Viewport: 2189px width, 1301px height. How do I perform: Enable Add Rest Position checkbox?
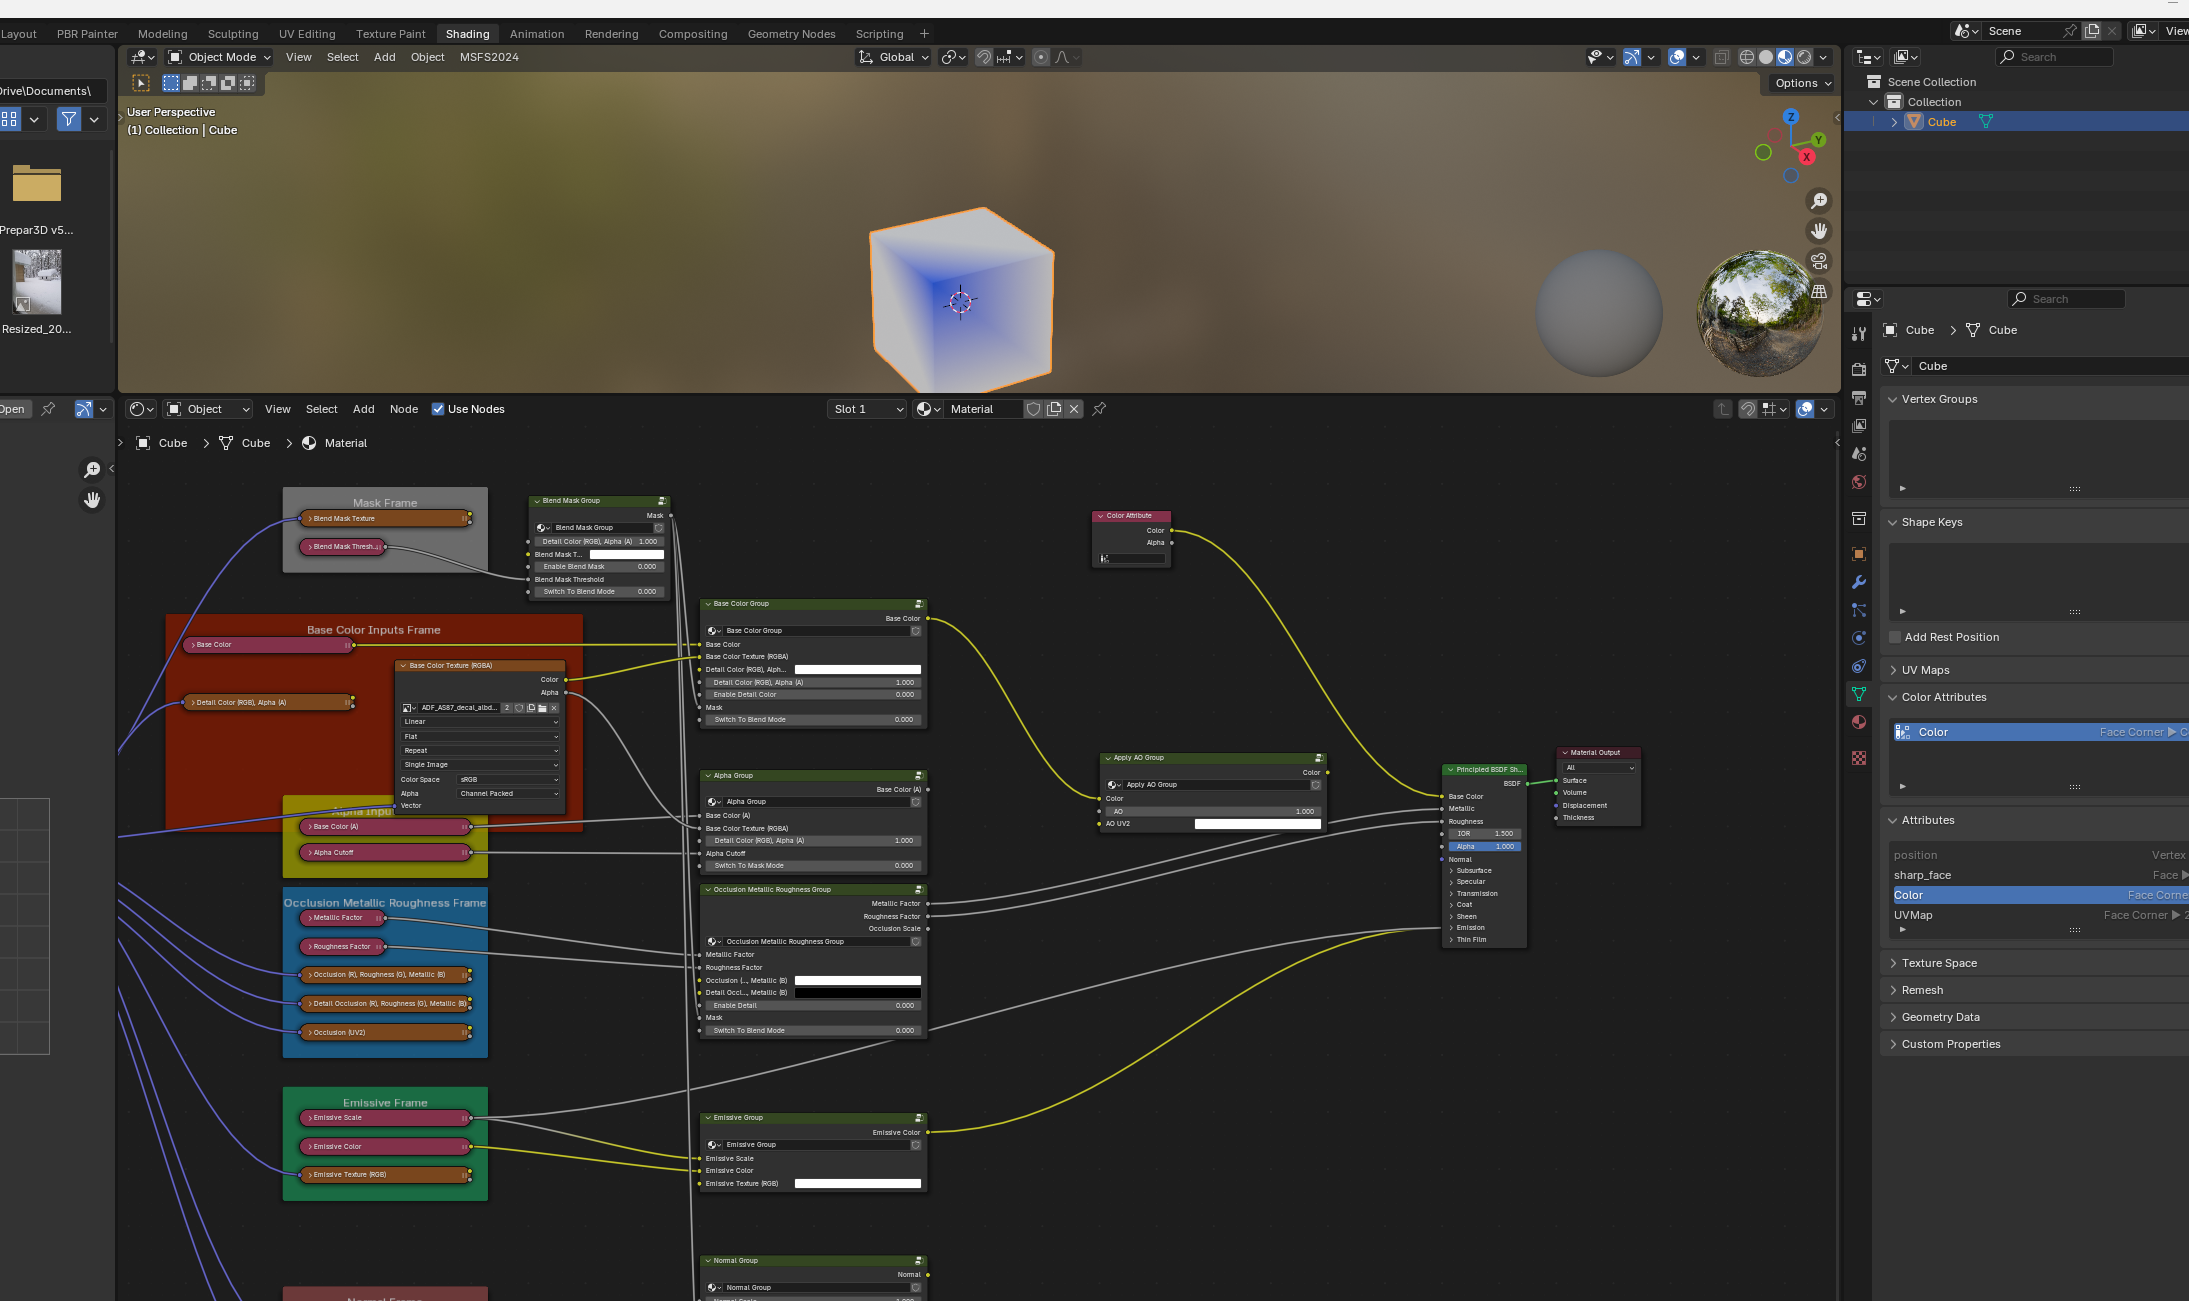[x=1895, y=637]
